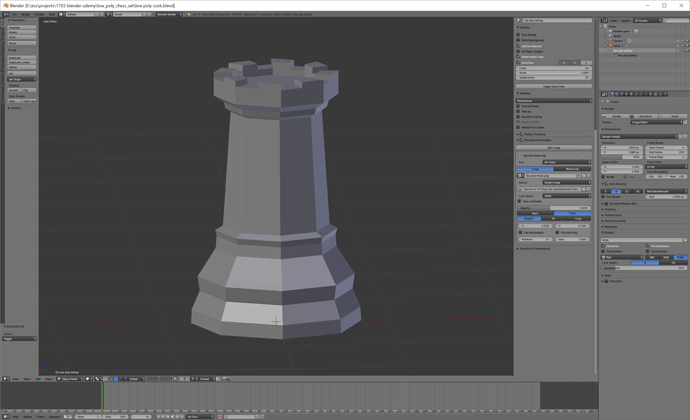This screenshot has height=420, width=690.
Task: Select the Camera object icon in outliner
Action: coord(610,41)
